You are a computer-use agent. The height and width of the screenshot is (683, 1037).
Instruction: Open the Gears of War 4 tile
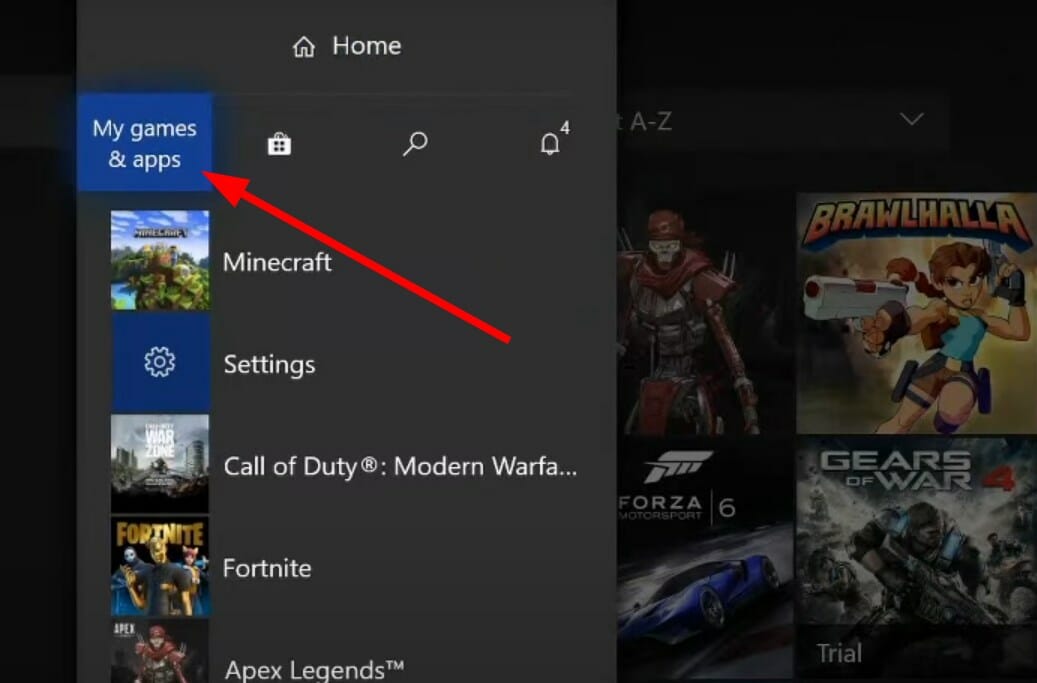click(917, 560)
